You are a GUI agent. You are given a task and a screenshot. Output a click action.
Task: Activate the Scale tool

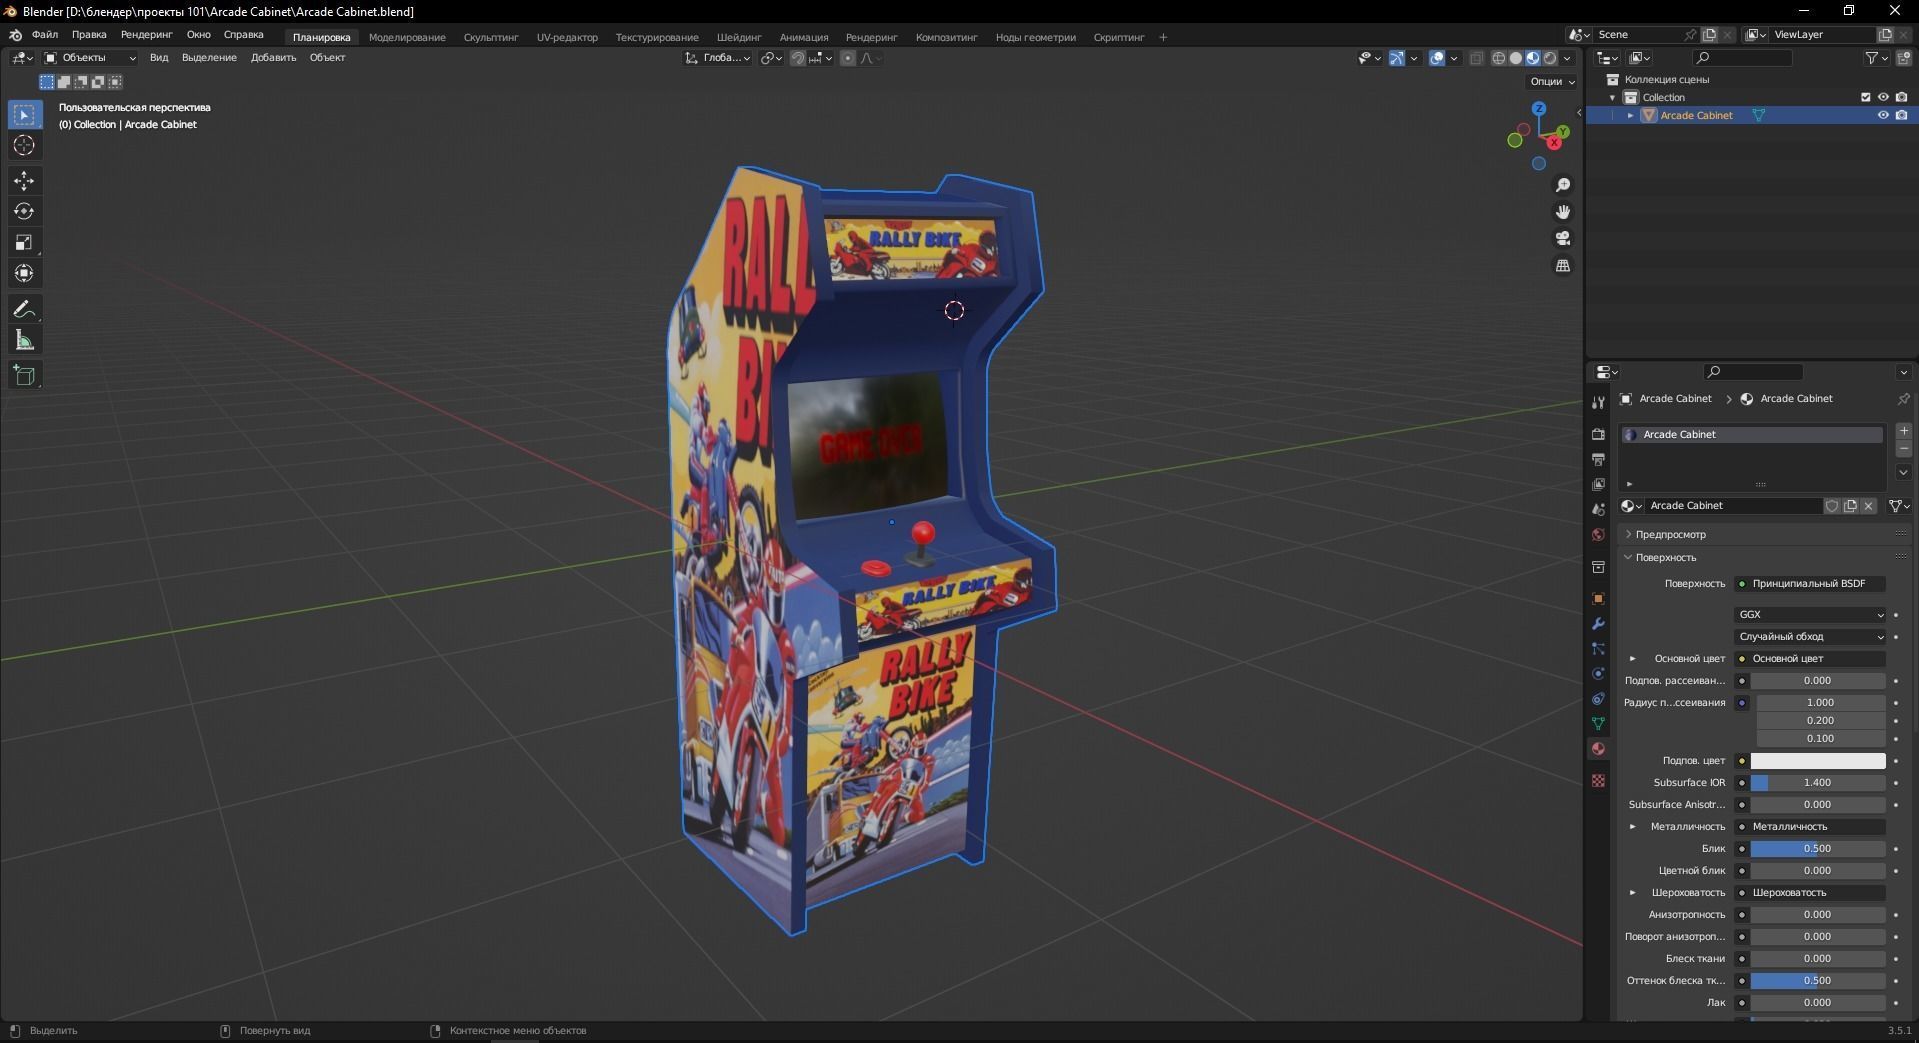(x=24, y=243)
